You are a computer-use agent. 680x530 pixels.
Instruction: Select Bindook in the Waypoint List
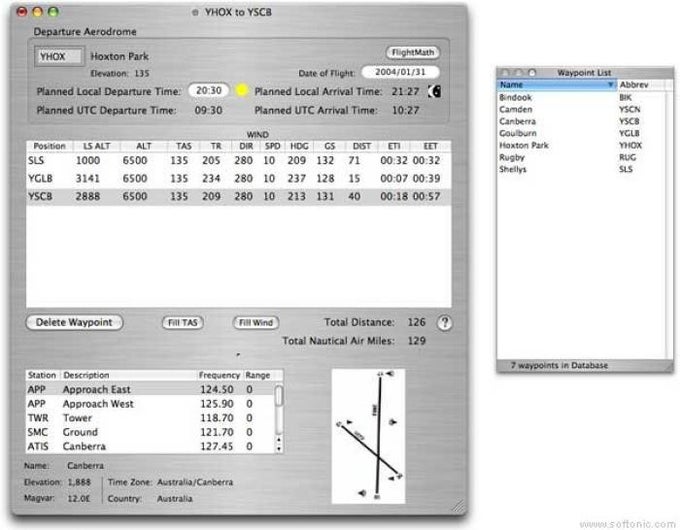pos(581,98)
